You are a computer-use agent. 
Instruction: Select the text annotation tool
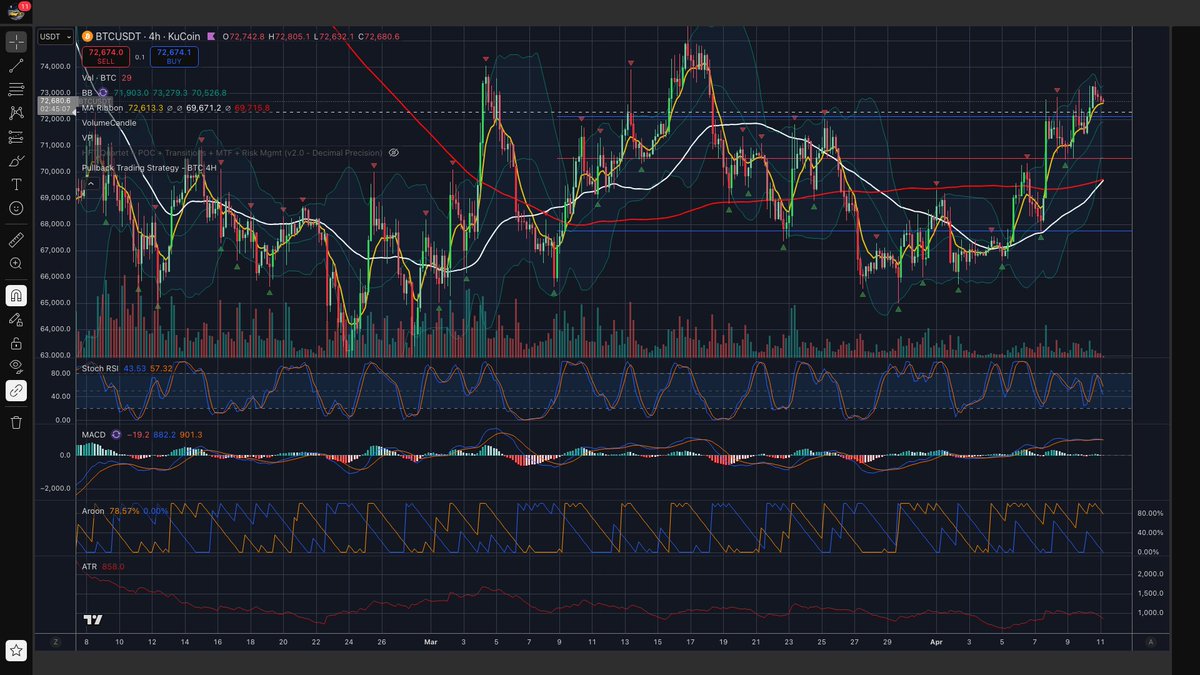coord(16,184)
